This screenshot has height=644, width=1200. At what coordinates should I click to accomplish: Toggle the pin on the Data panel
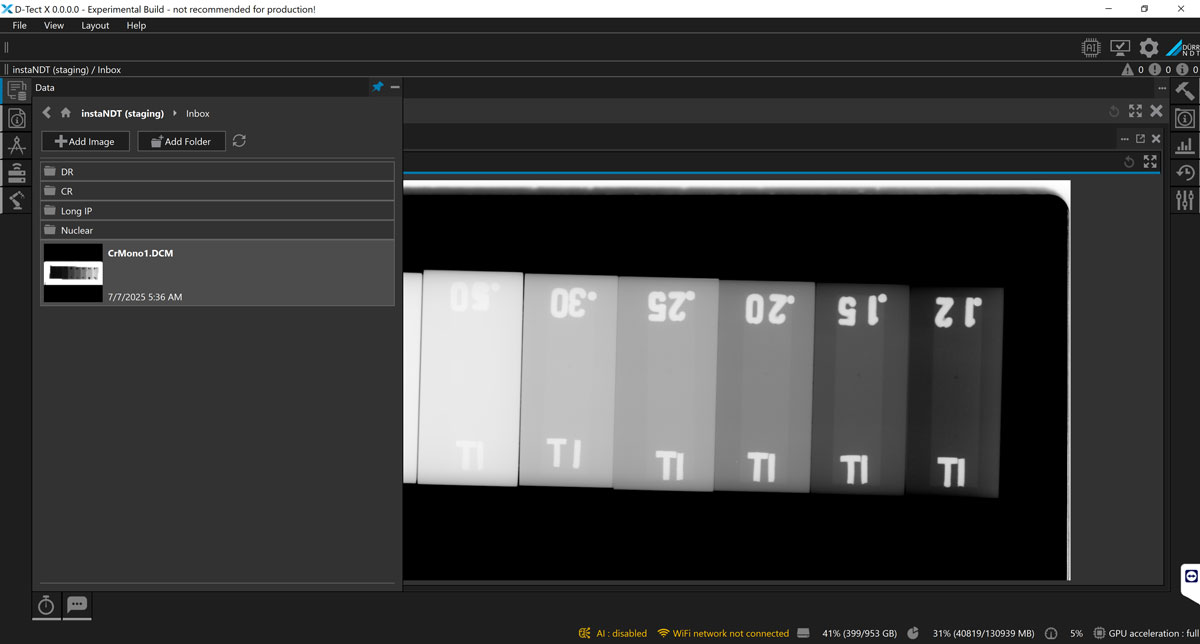click(377, 87)
